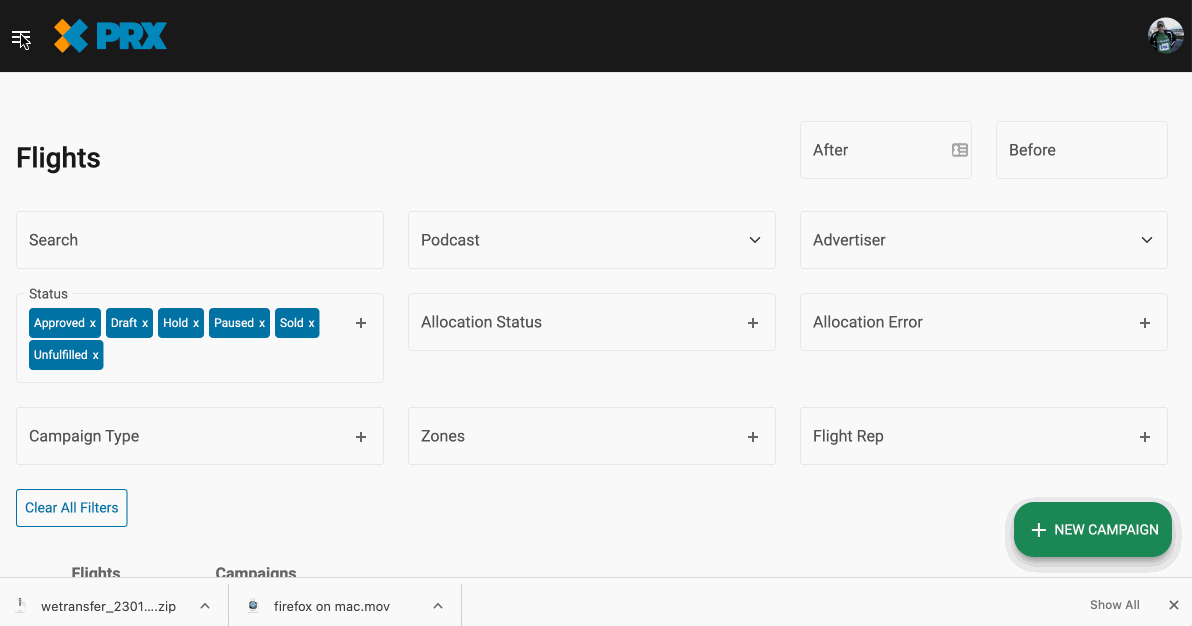Remove the Sold status chip
The image size is (1192, 626).
(x=311, y=323)
